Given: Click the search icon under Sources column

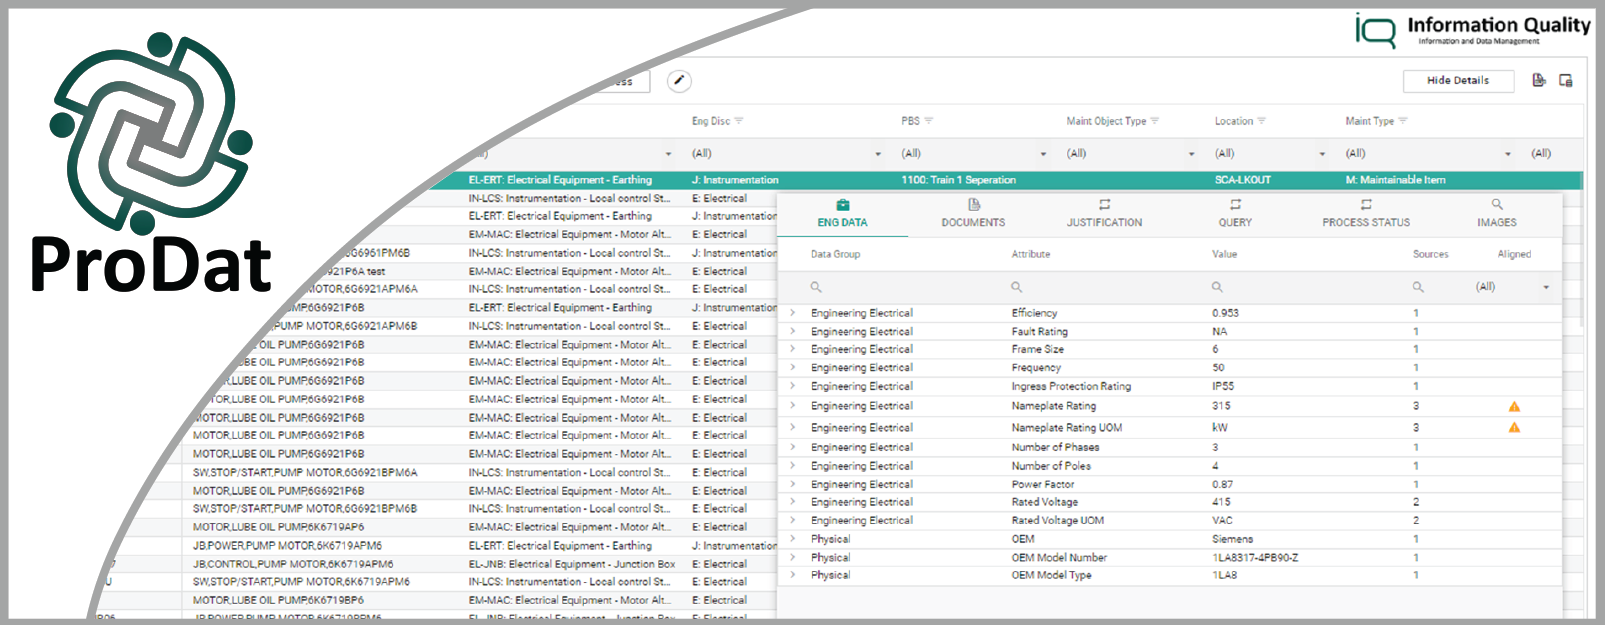Looking at the screenshot, I should tap(1418, 287).
